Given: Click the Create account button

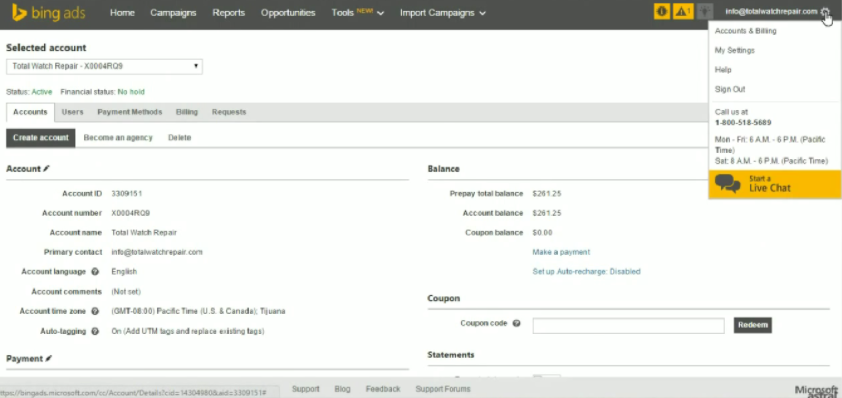Looking at the screenshot, I should tap(41, 138).
